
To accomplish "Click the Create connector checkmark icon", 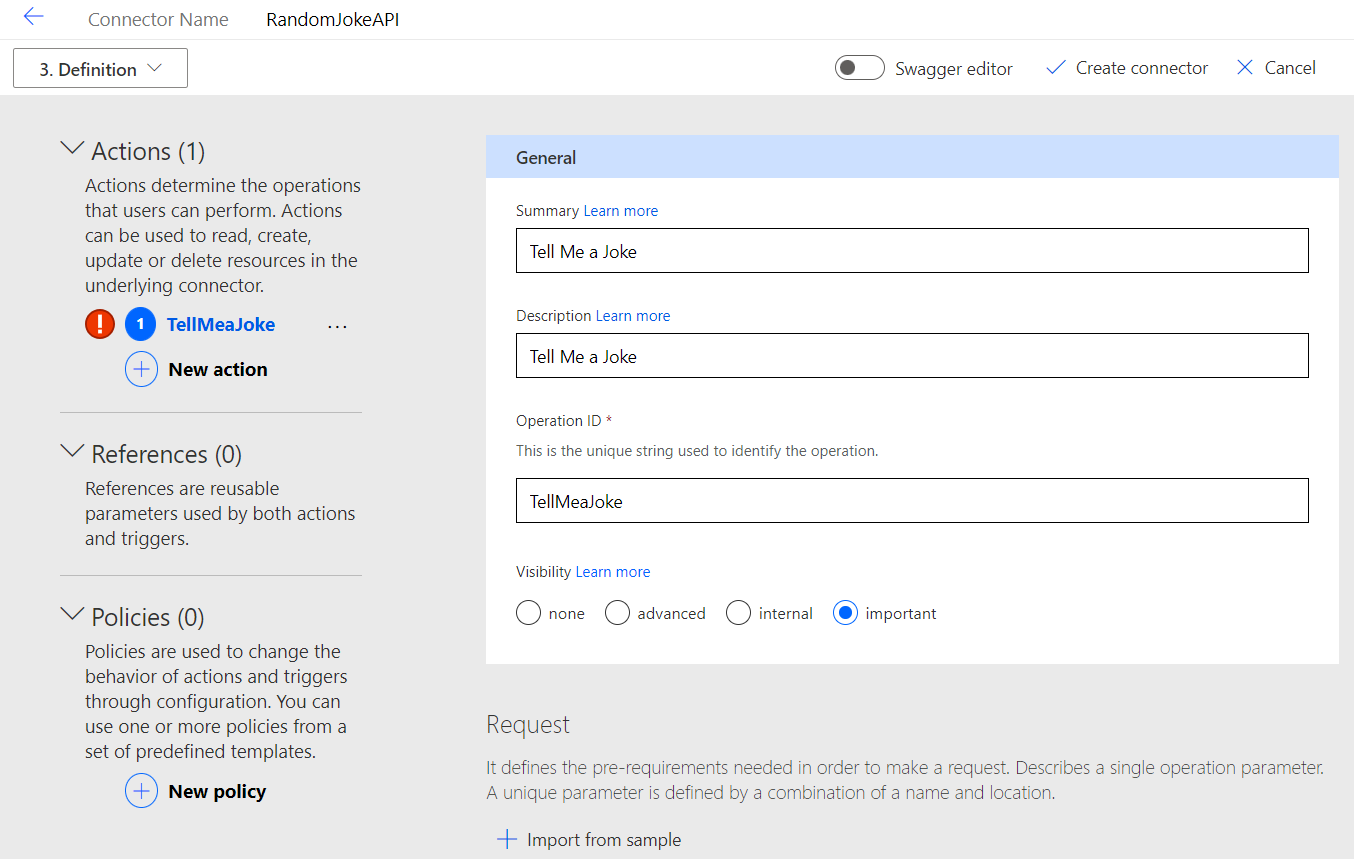I will [x=1055, y=68].
